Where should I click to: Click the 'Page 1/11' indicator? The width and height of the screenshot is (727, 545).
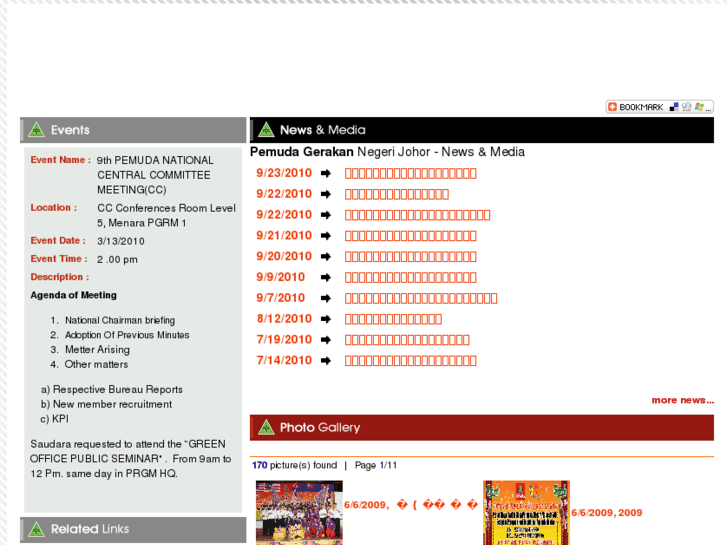tap(376, 465)
